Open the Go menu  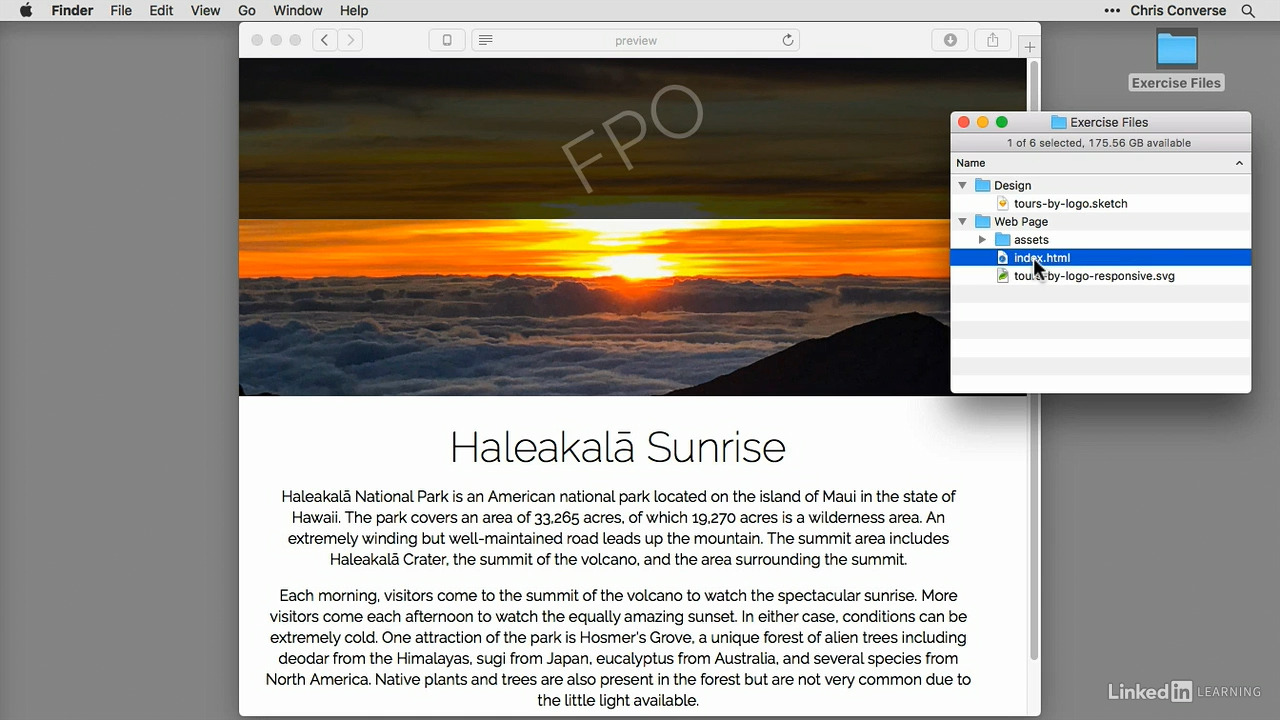(x=246, y=10)
